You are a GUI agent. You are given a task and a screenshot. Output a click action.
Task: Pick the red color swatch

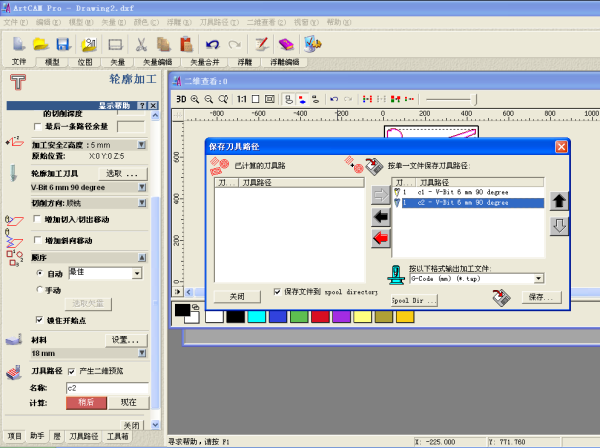320,317
